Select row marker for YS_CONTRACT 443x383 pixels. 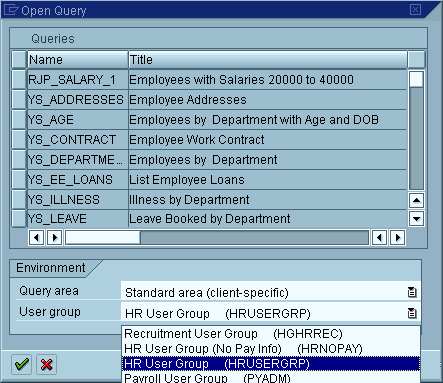[19, 140]
